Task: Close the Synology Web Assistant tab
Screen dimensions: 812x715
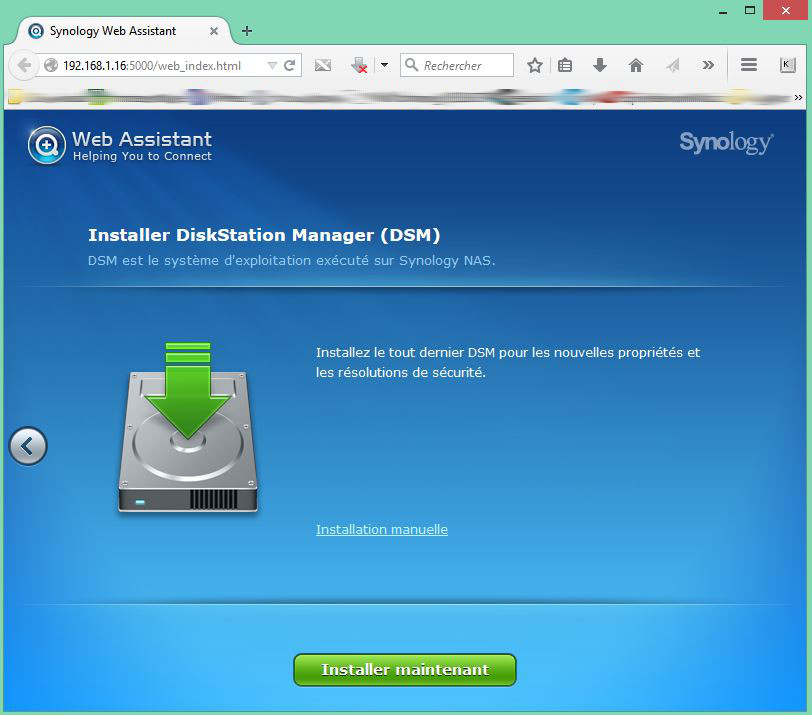Action: [213, 31]
